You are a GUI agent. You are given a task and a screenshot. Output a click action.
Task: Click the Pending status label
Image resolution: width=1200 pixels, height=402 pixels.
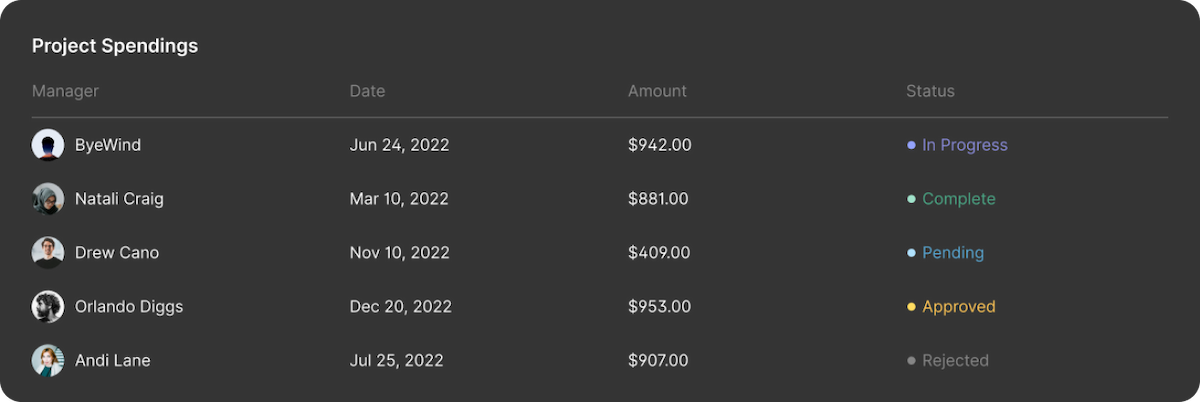pyautogui.click(x=953, y=253)
